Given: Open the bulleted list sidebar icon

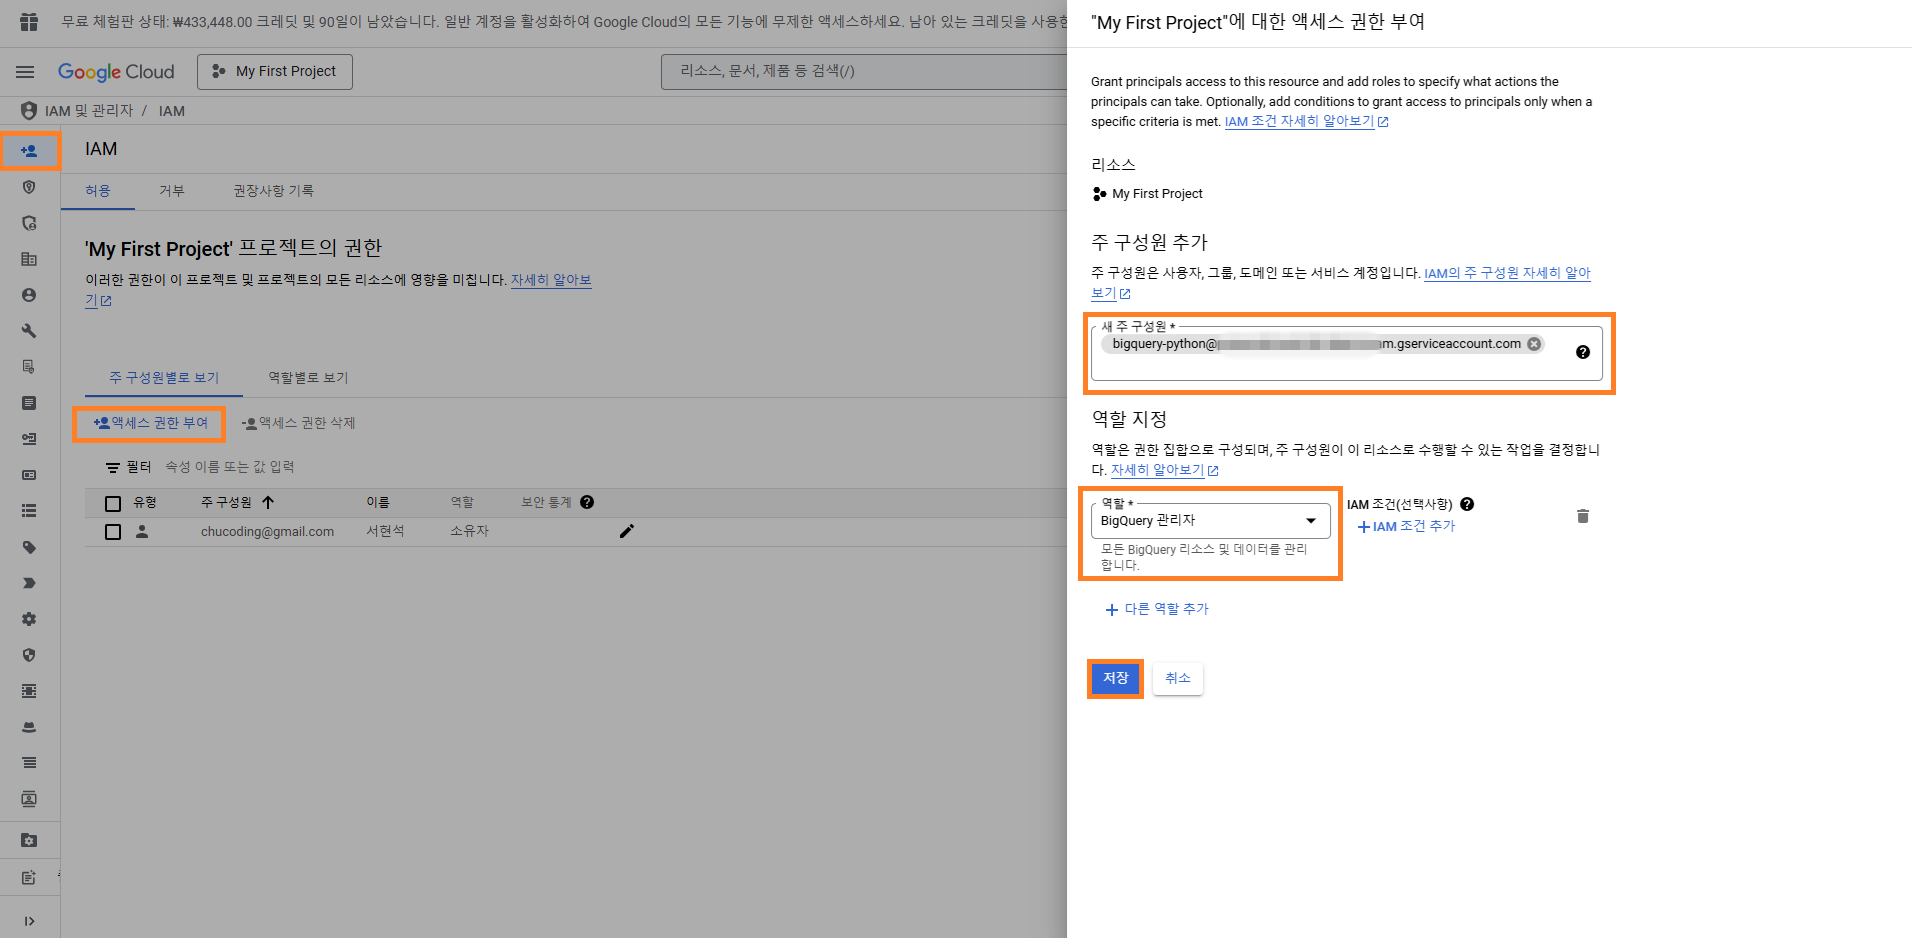Looking at the screenshot, I should (x=29, y=511).
